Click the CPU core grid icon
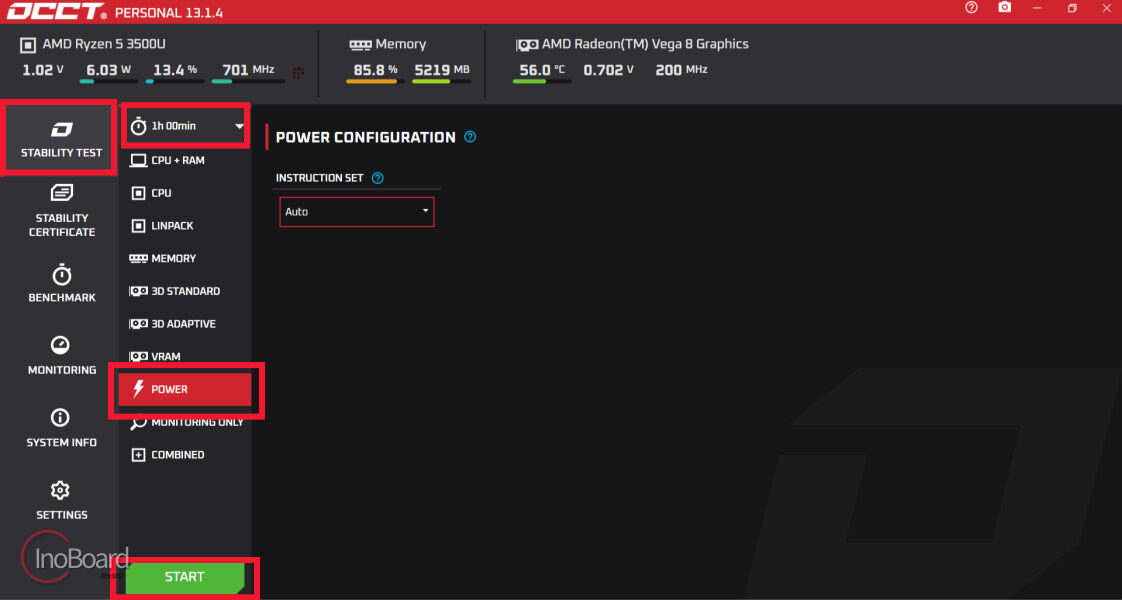 (x=298, y=72)
